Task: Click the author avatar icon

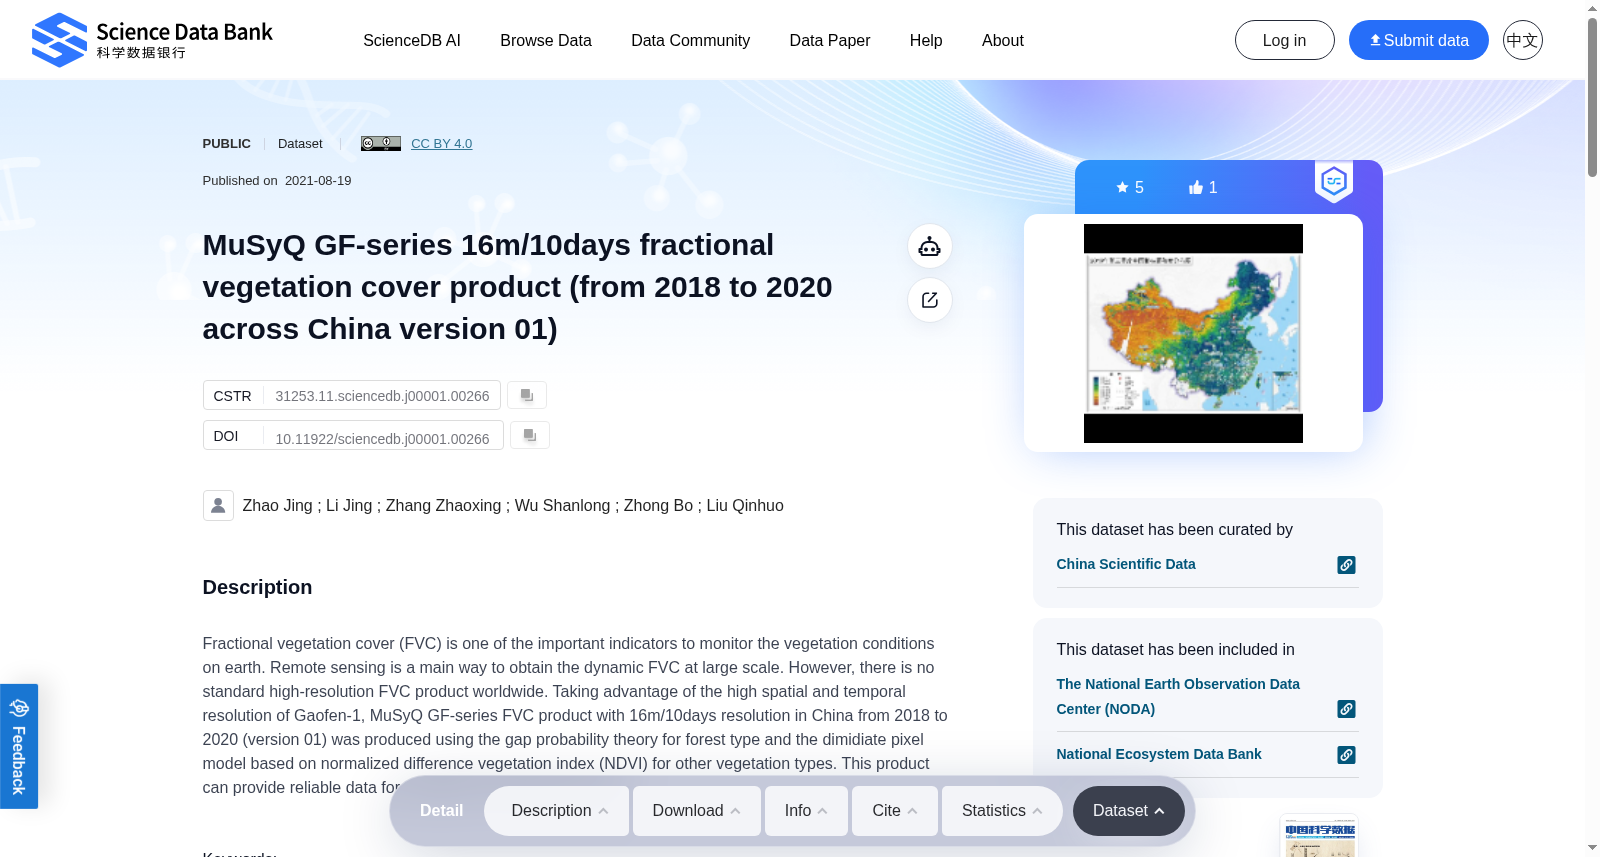Action: click(218, 505)
